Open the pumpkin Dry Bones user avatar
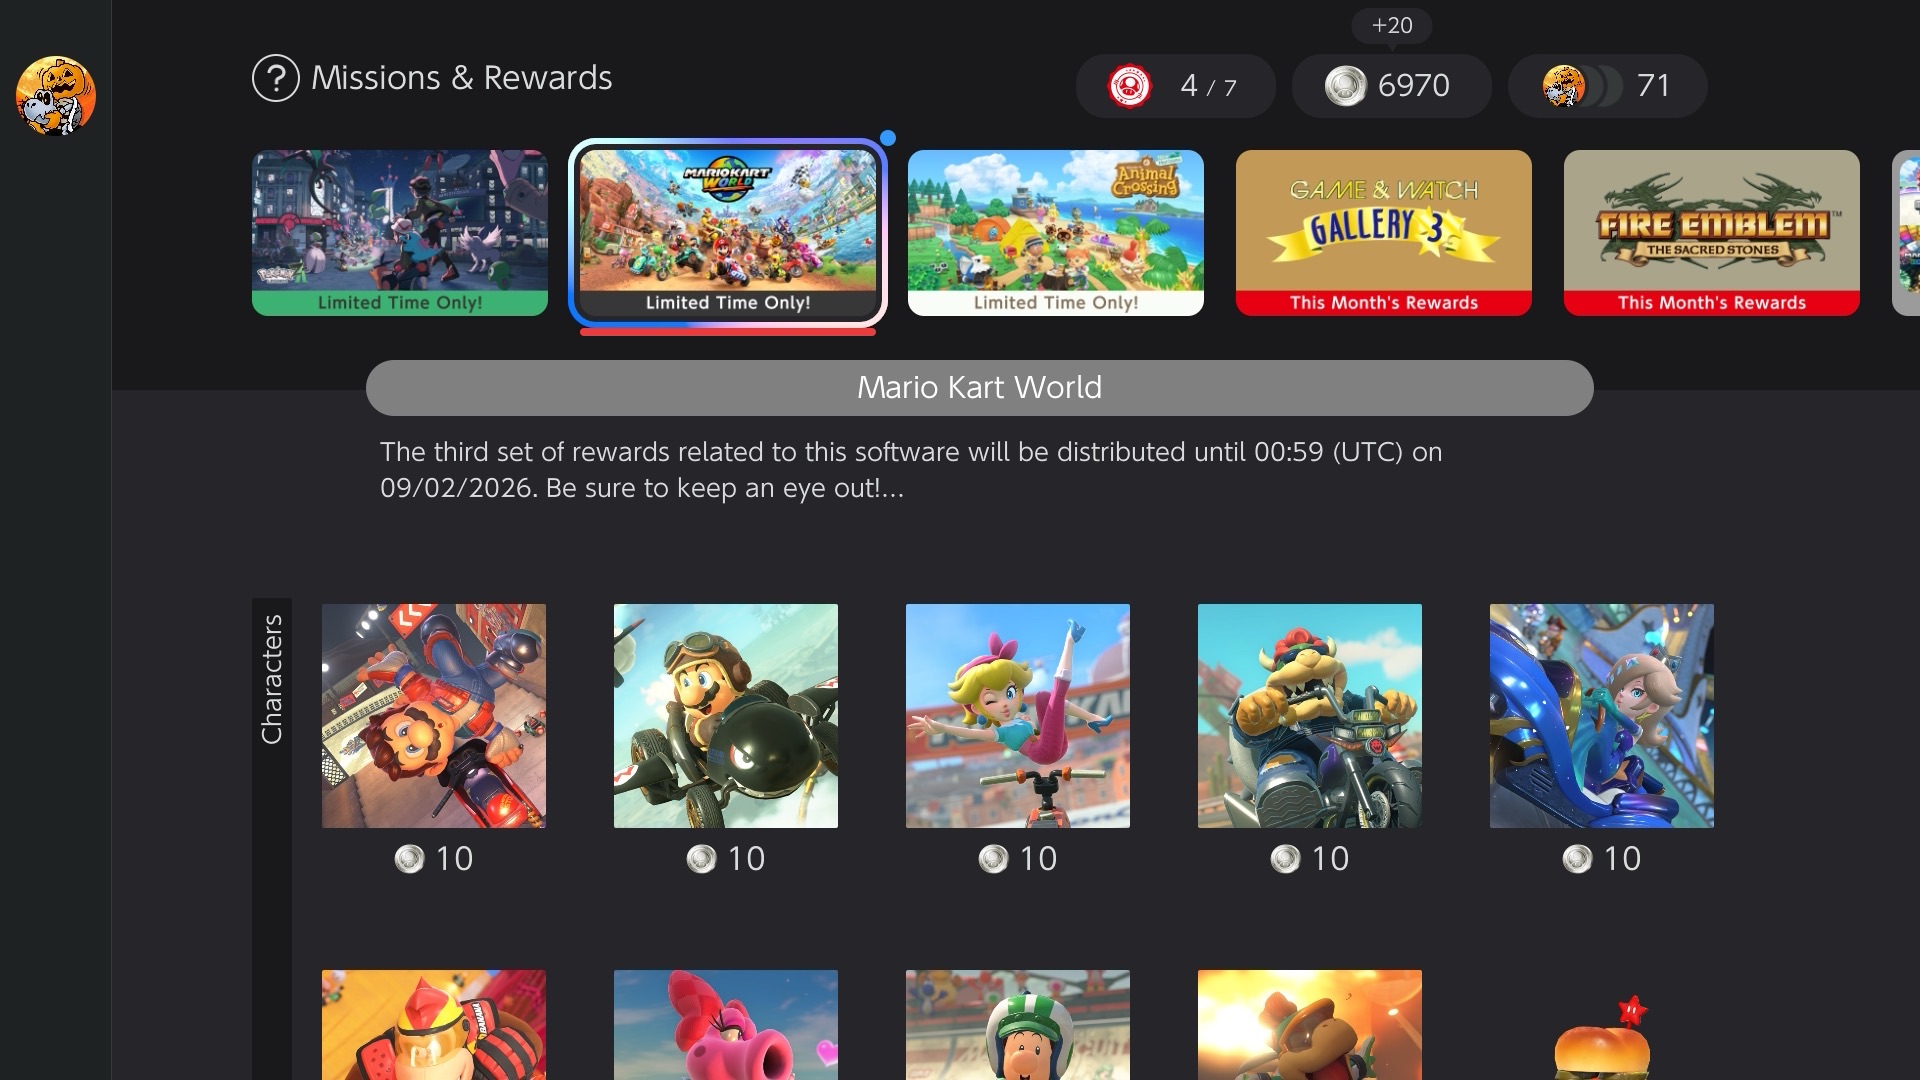 click(x=56, y=96)
